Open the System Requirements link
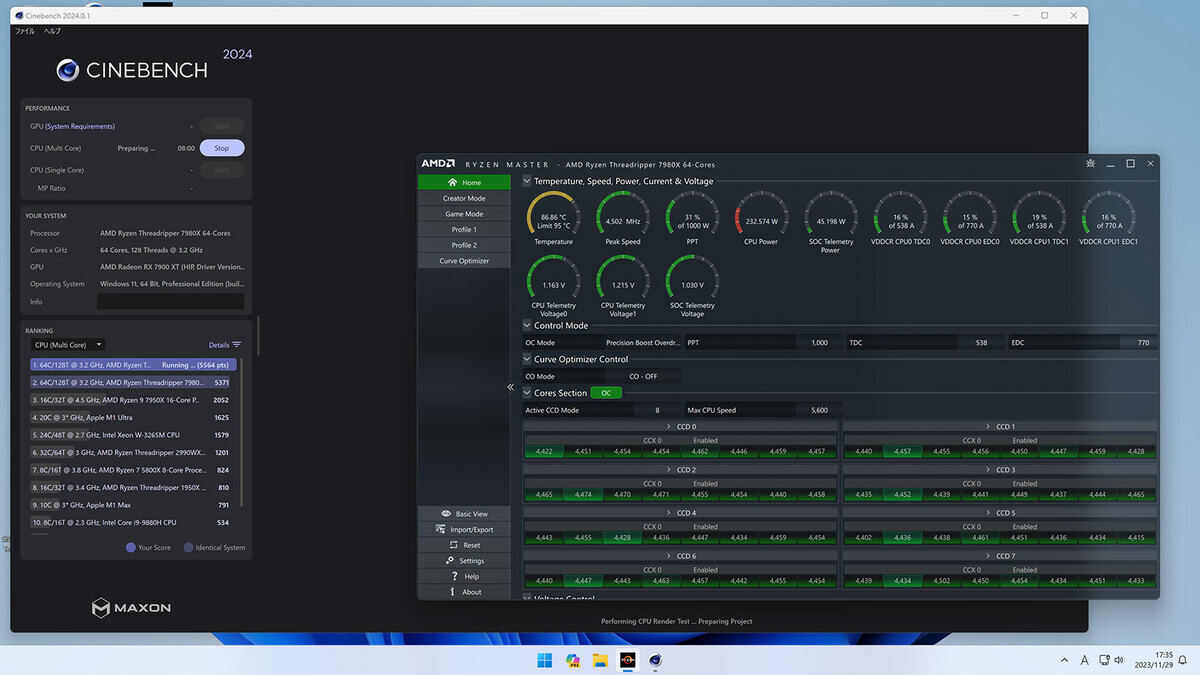Viewport: 1200px width, 675px height. [x=80, y=126]
